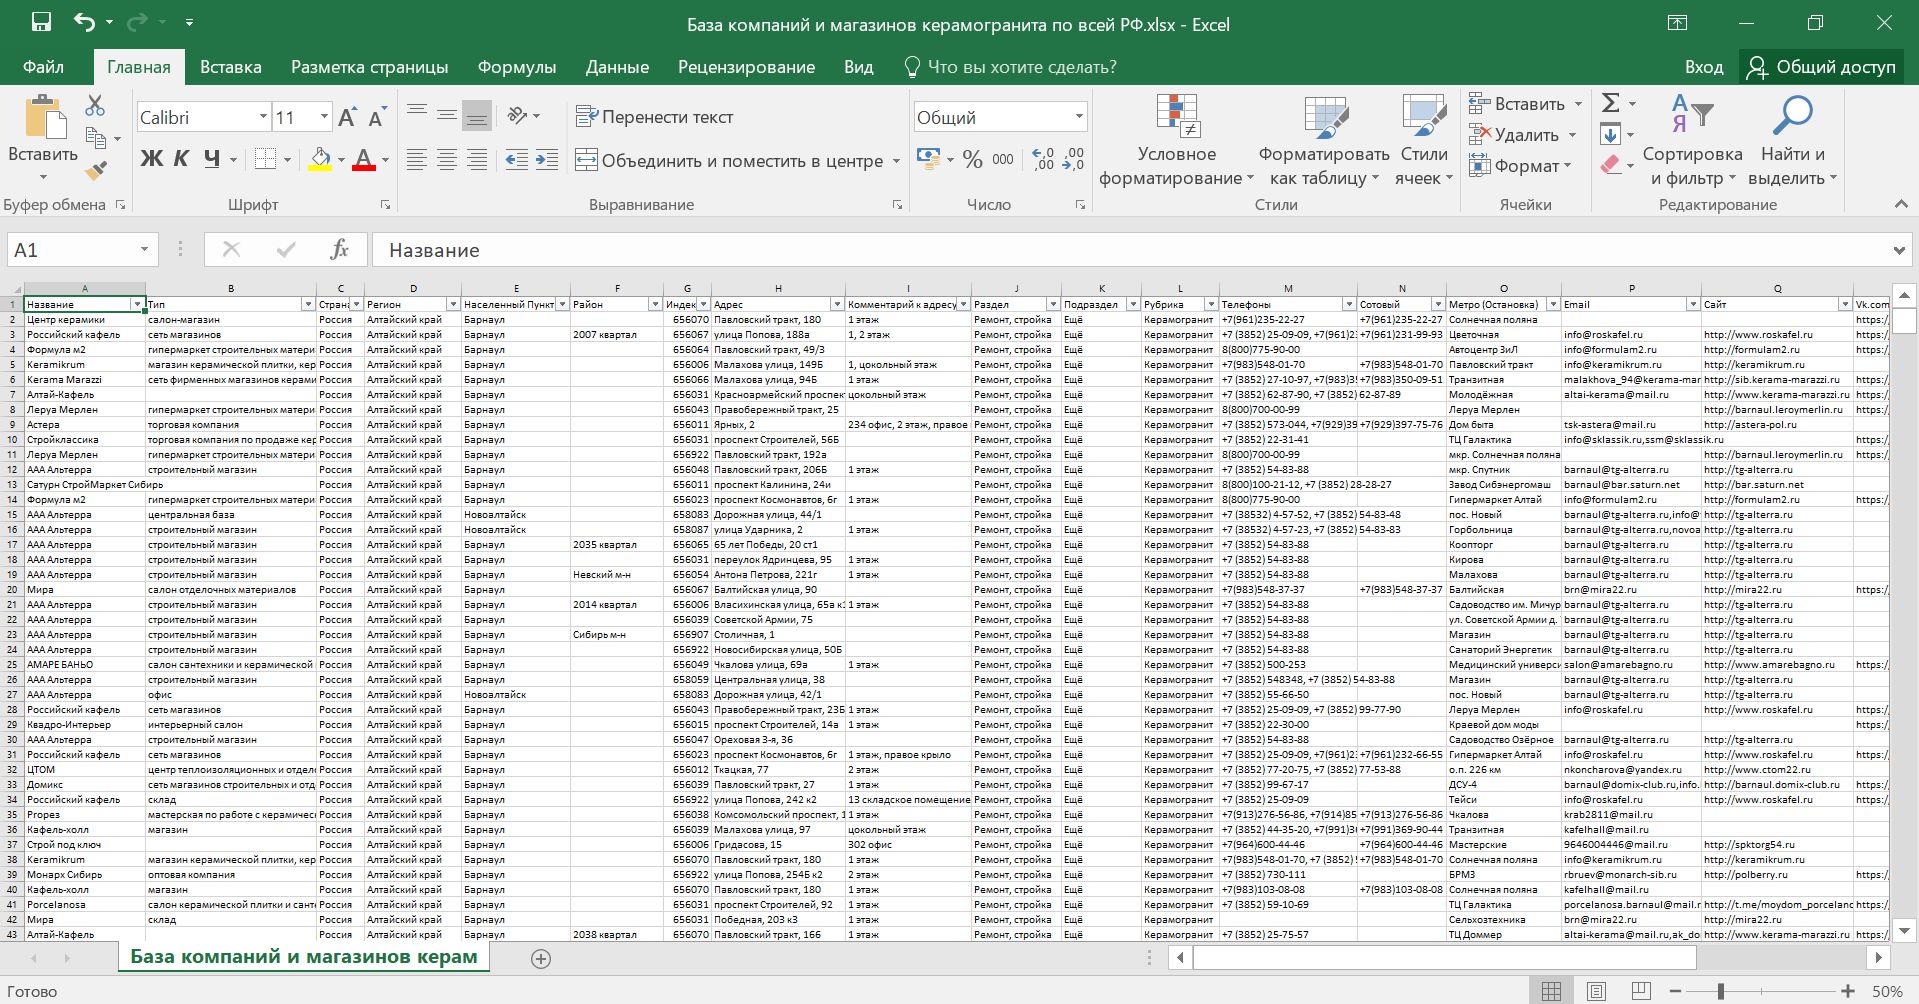Toggle Перенести текст wrap text
The height and width of the screenshot is (1004, 1919).
pos(655,117)
